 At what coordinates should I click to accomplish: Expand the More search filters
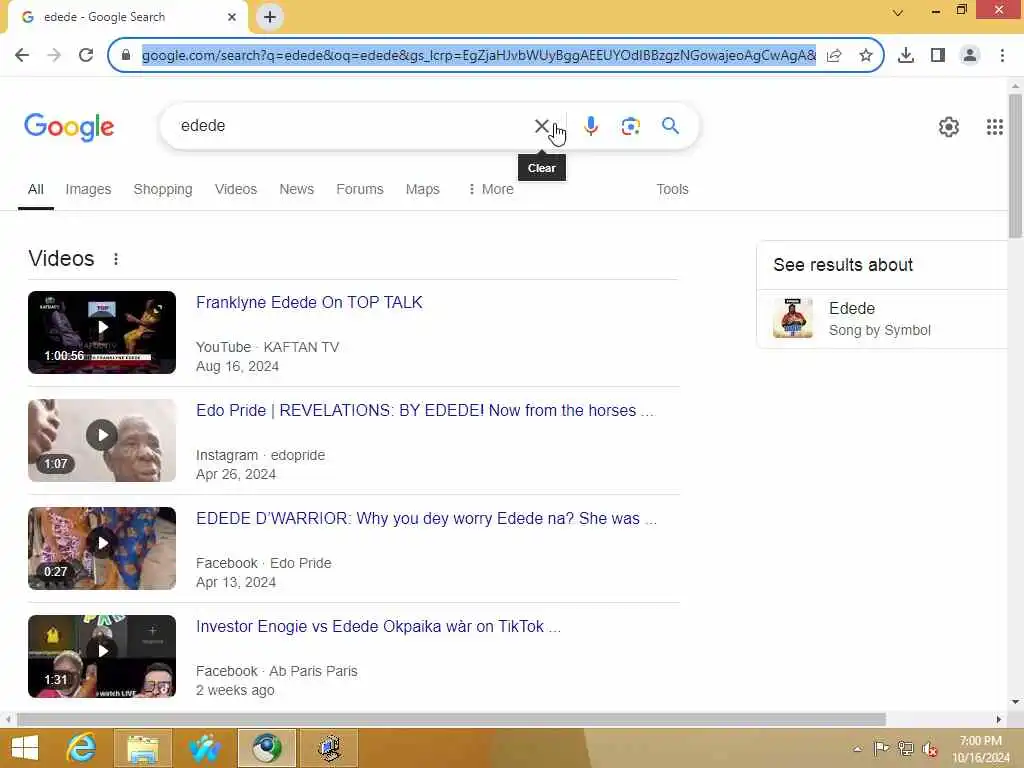(x=490, y=189)
